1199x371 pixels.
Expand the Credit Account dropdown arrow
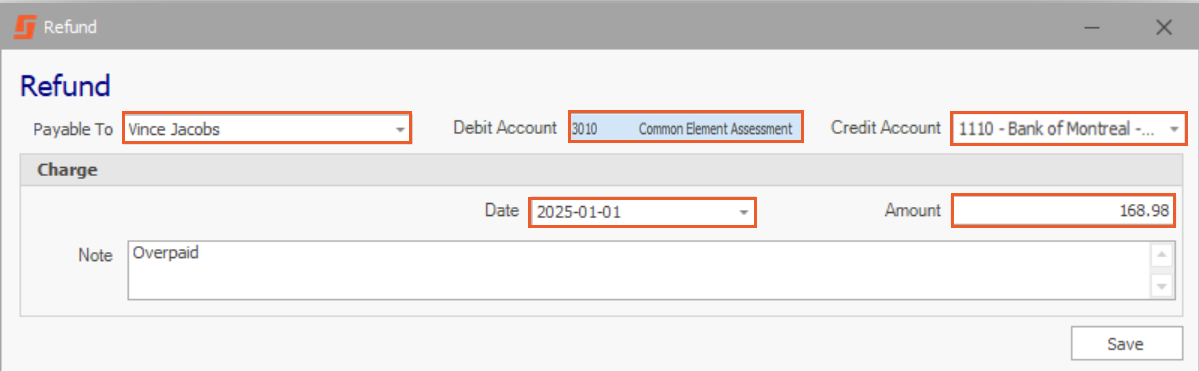[x=1174, y=129]
